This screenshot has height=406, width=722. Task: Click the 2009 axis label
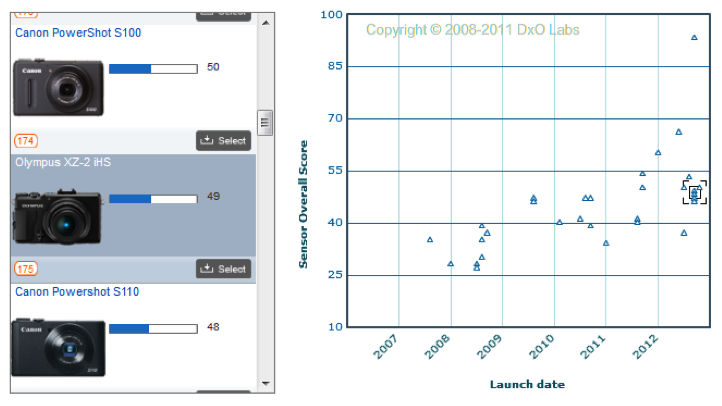point(489,348)
